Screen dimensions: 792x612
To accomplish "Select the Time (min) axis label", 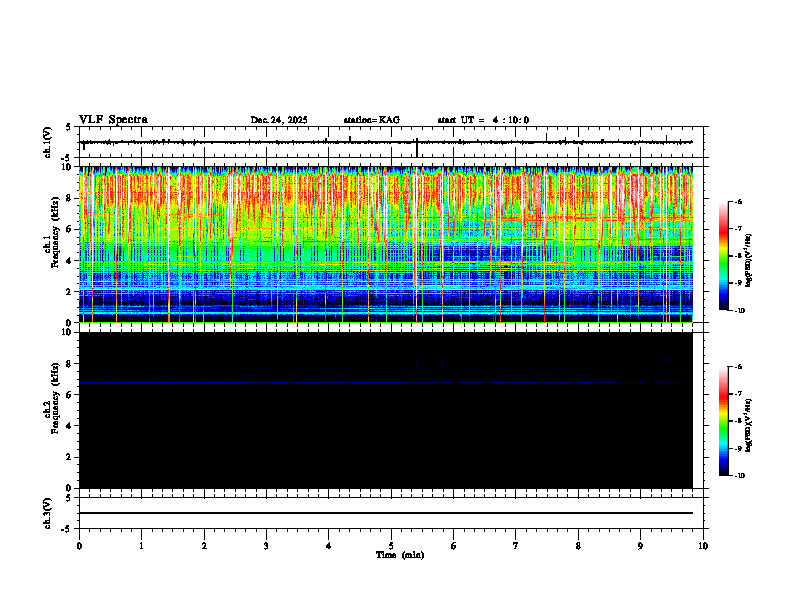I will pos(400,555).
